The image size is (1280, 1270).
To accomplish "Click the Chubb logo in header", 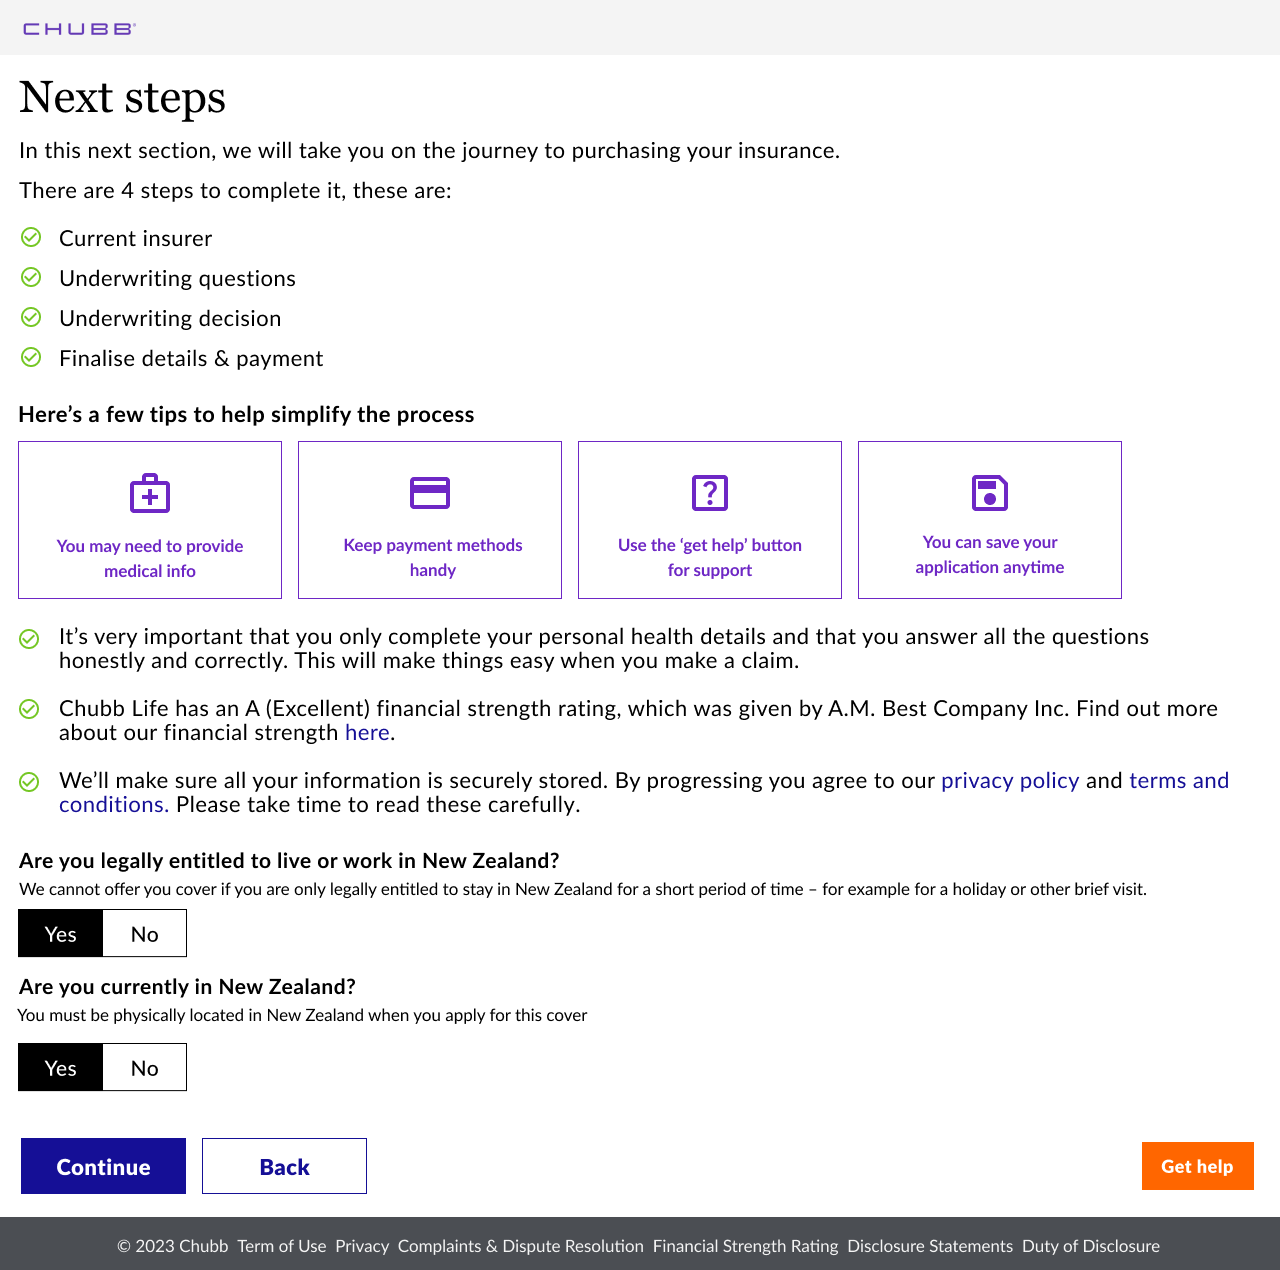I will tap(79, 29).
